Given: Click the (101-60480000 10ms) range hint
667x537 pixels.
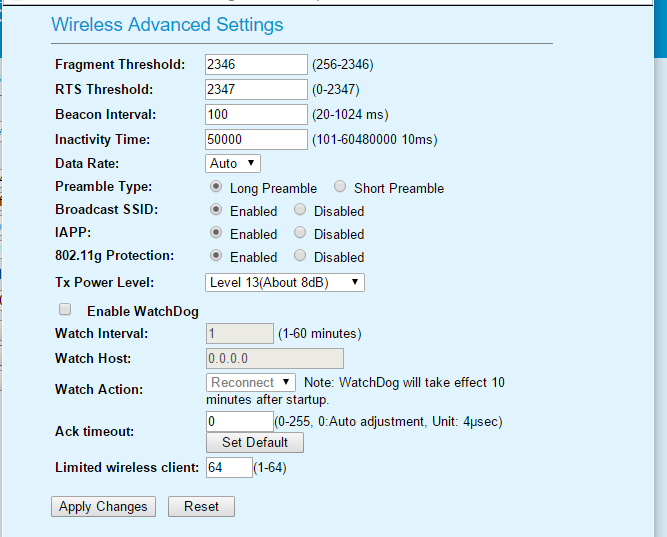Looking at the screenshot, I should click(x=375, y=140).
